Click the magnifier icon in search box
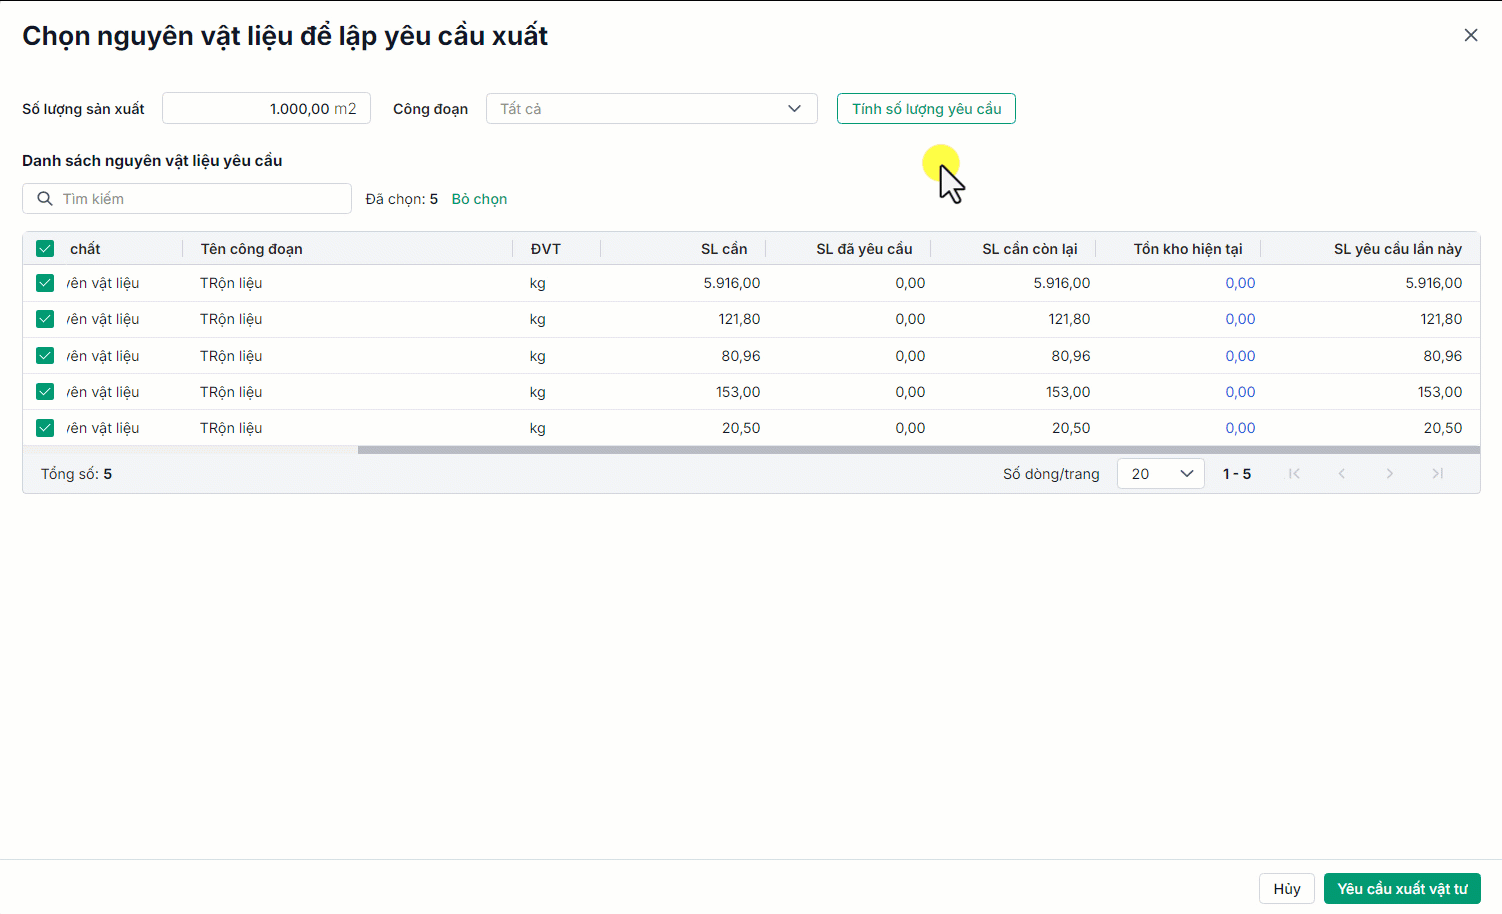The height and width of the screenshot is (914, 1502). pos(45,199)
